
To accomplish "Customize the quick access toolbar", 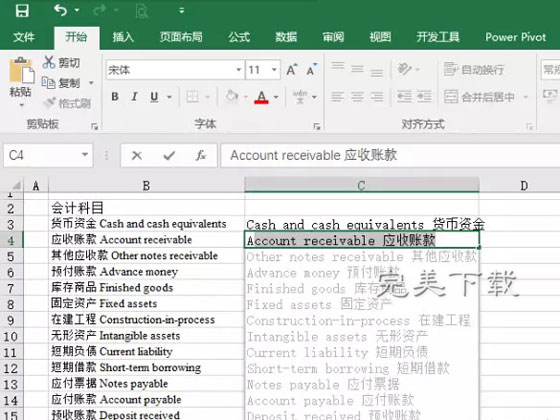I will point(181,11).
